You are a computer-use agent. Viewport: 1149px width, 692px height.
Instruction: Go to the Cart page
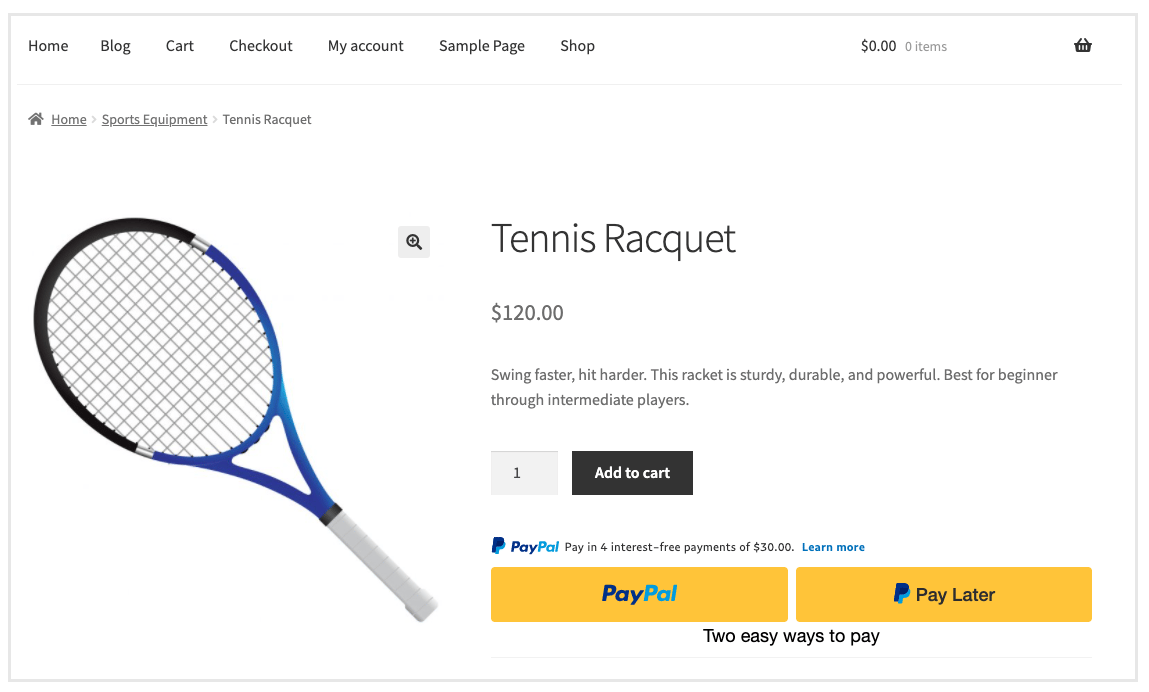(180, 46)
